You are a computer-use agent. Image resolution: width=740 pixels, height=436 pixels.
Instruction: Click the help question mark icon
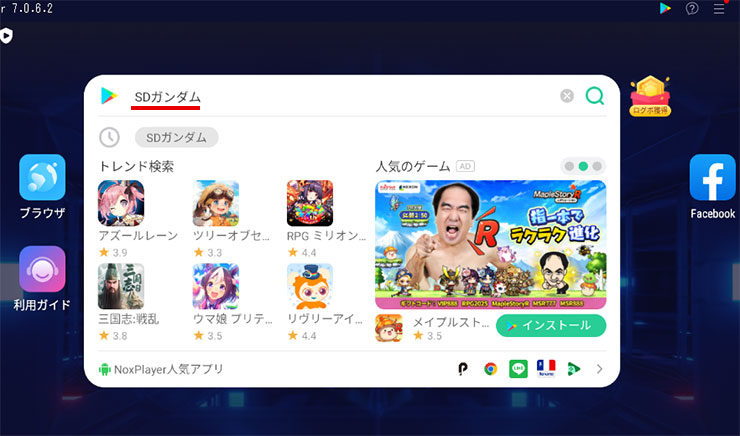click(692, 8)
